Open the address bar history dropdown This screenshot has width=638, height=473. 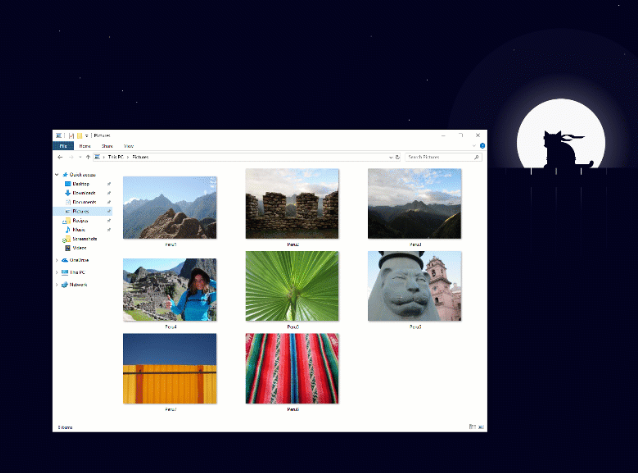(x=391, y=157)
